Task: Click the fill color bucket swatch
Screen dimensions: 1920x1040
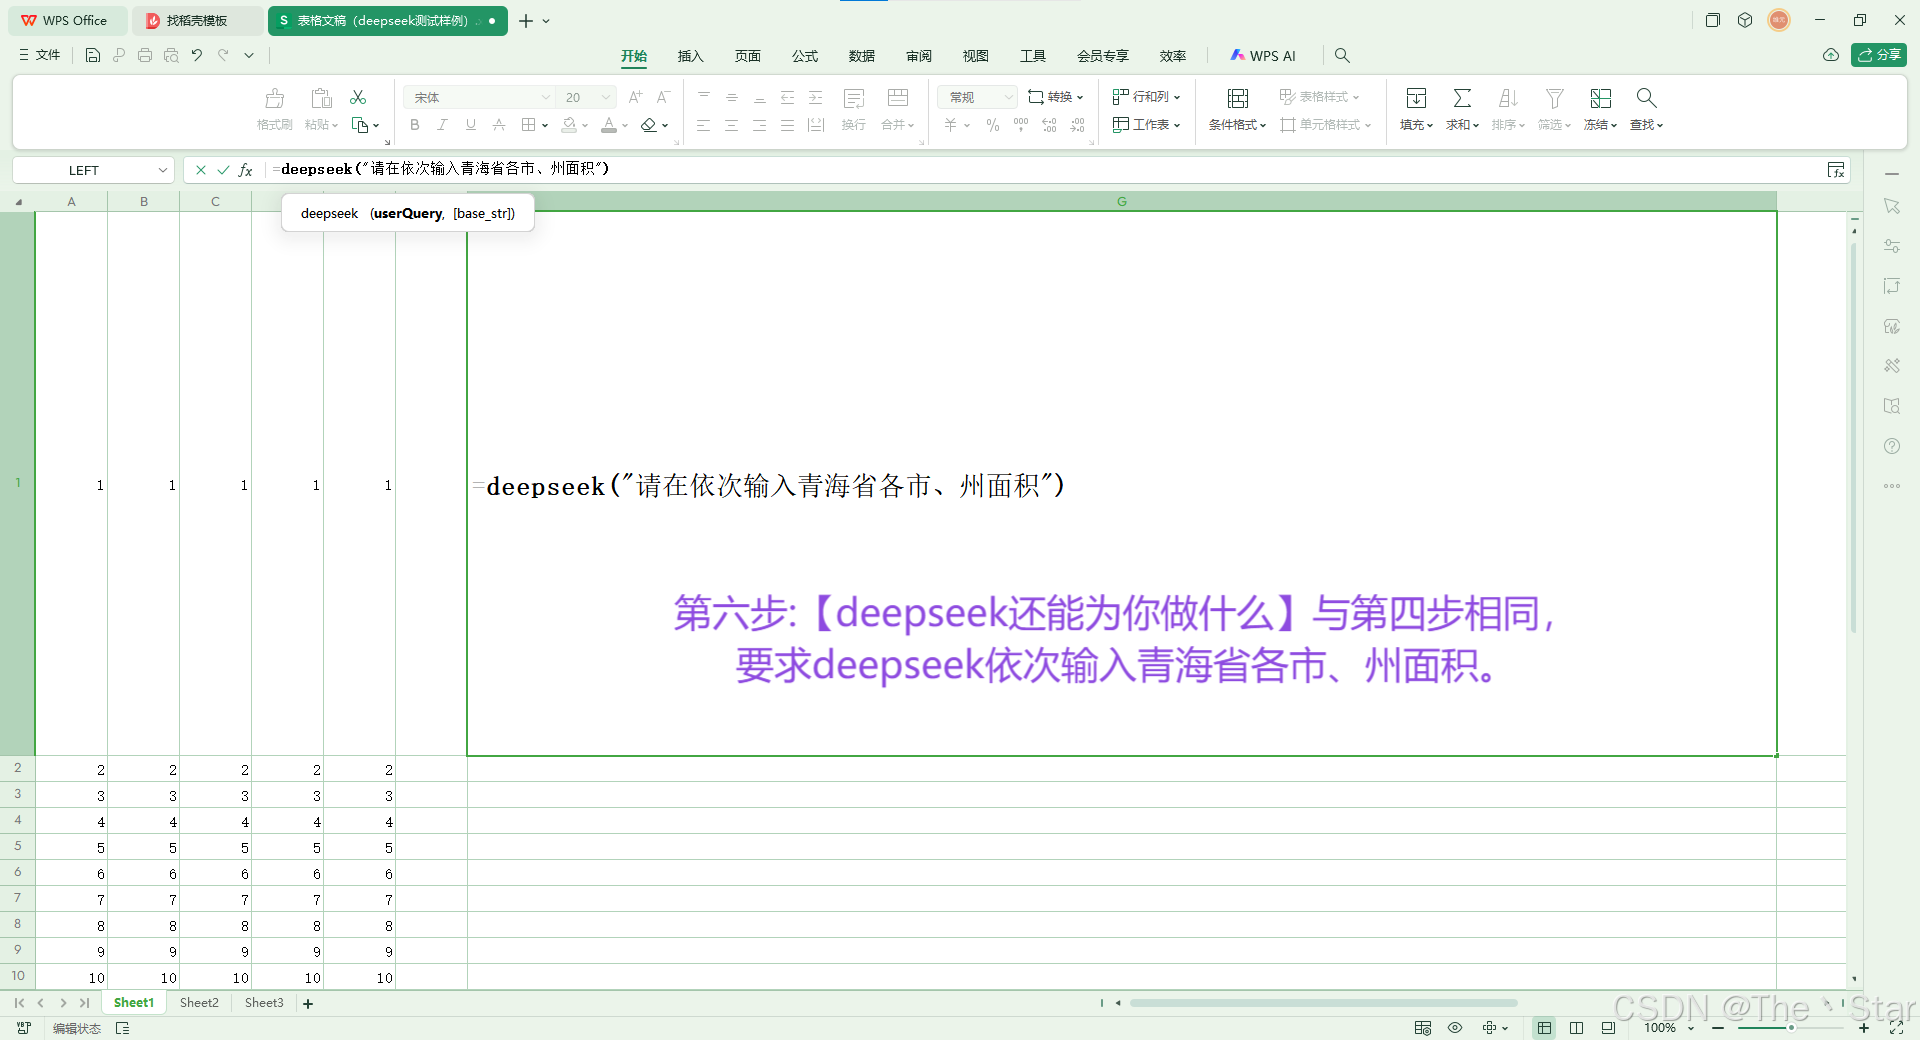Action: point(569,125)
